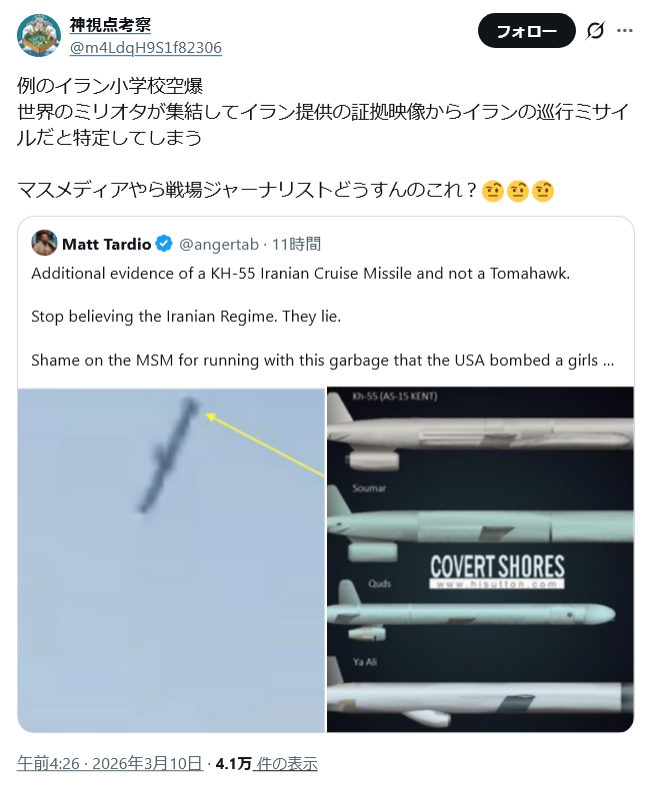Screen dimensions: 652x791
Task: Open the 4.1万 件の表示 view count
Action: (267, 763)
